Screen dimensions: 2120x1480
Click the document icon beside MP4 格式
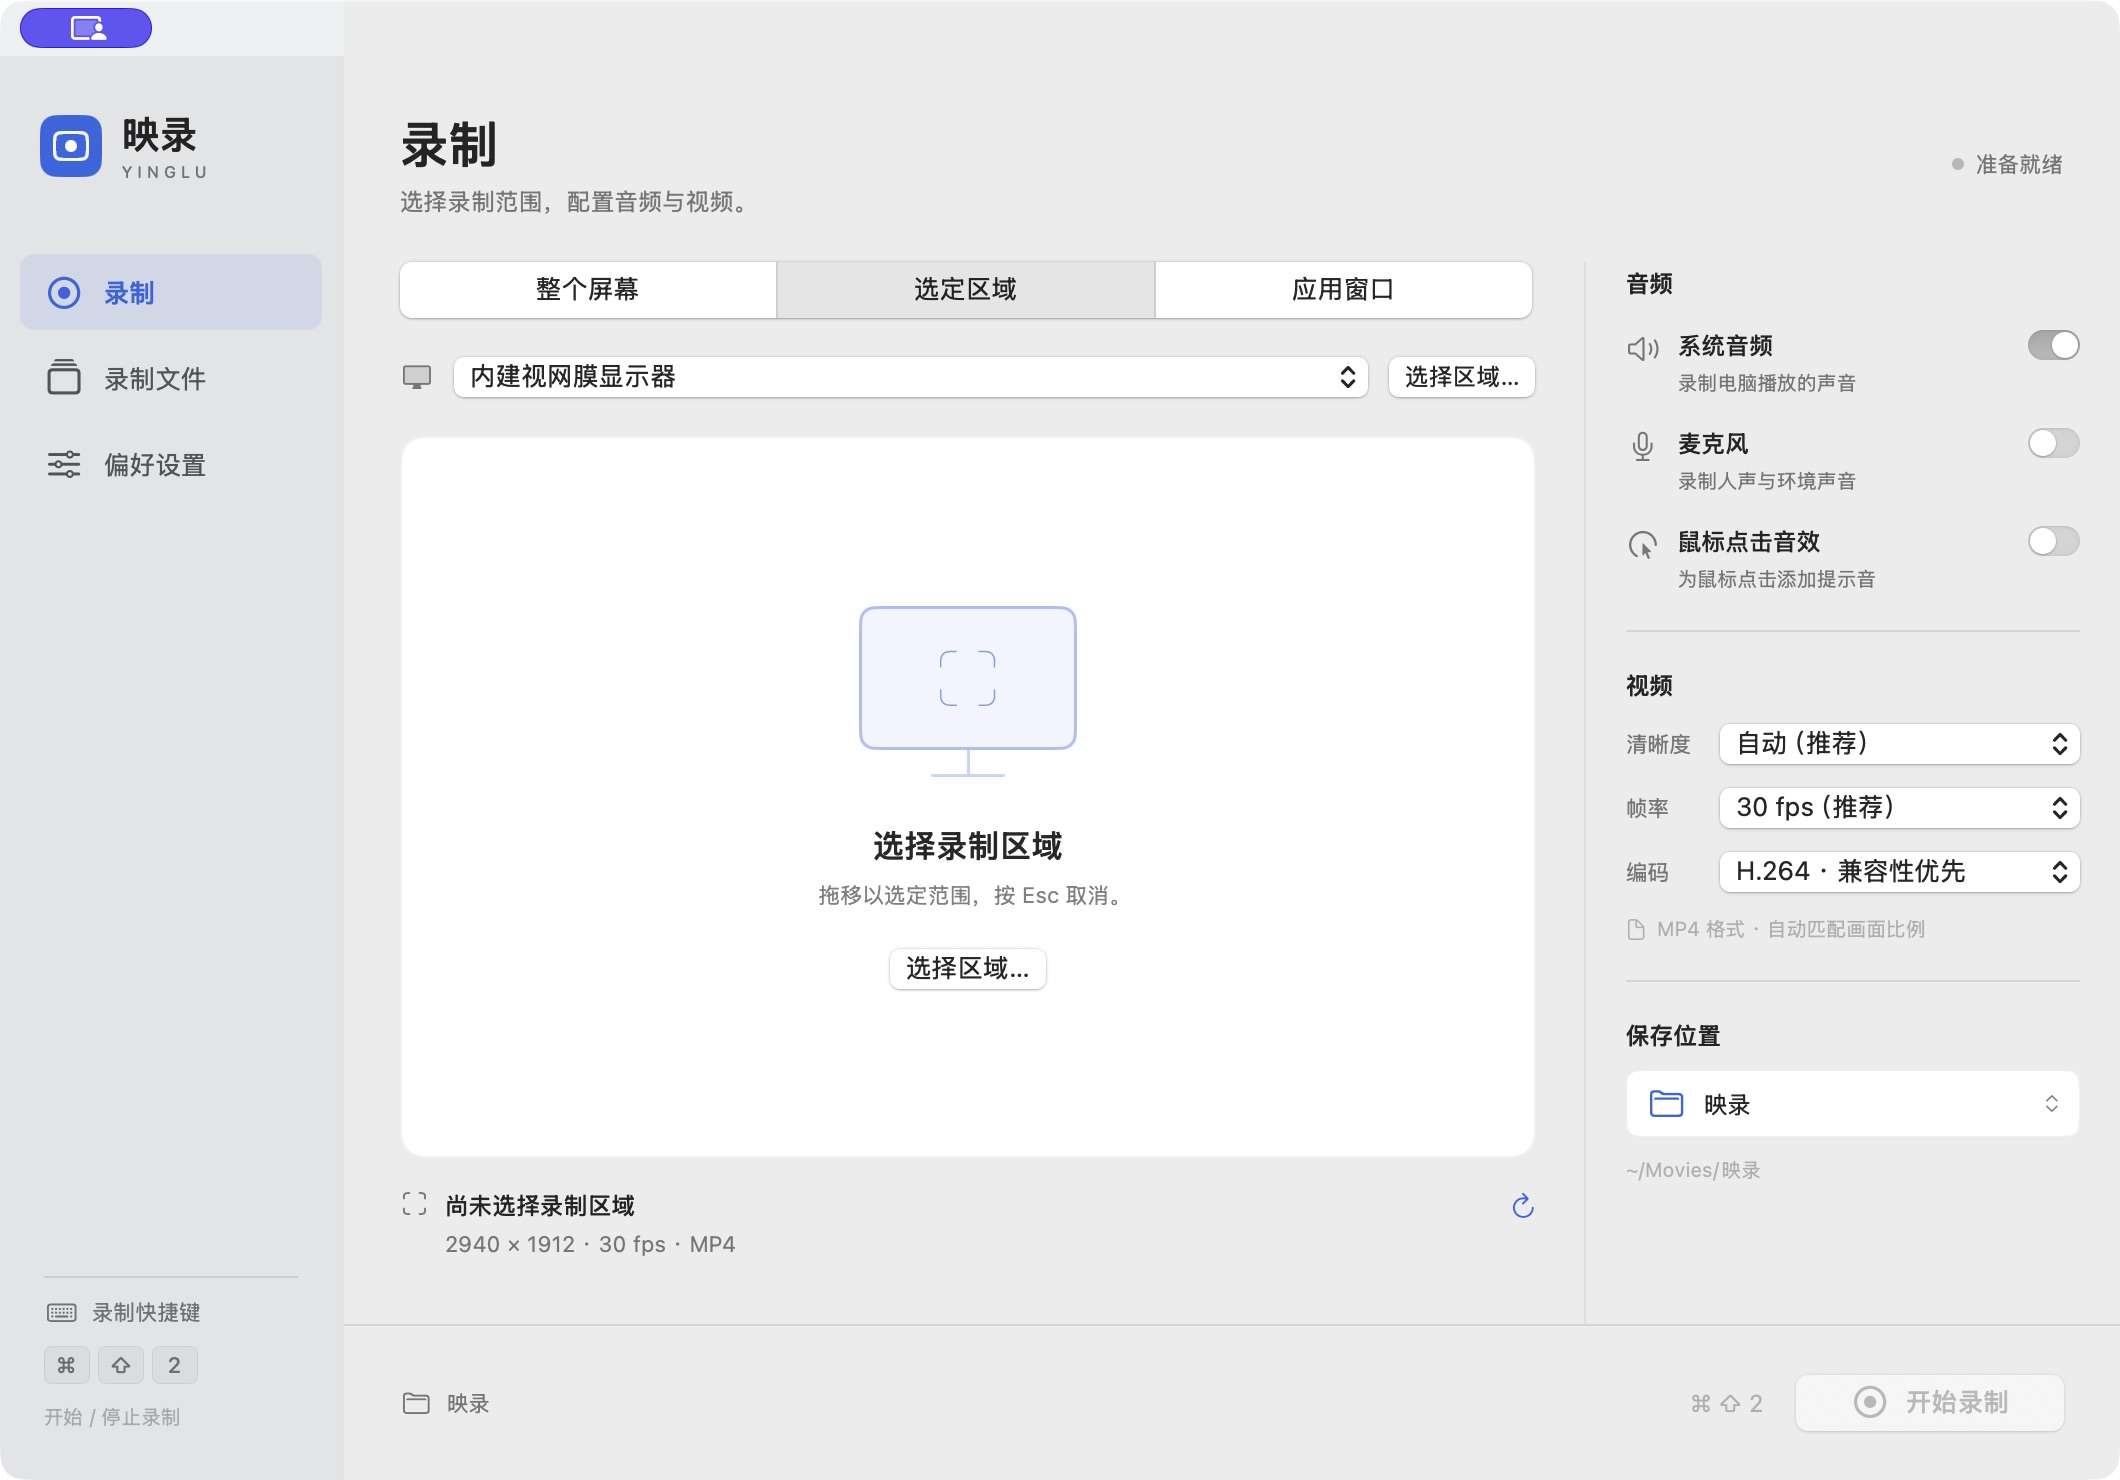(1636, 930)
